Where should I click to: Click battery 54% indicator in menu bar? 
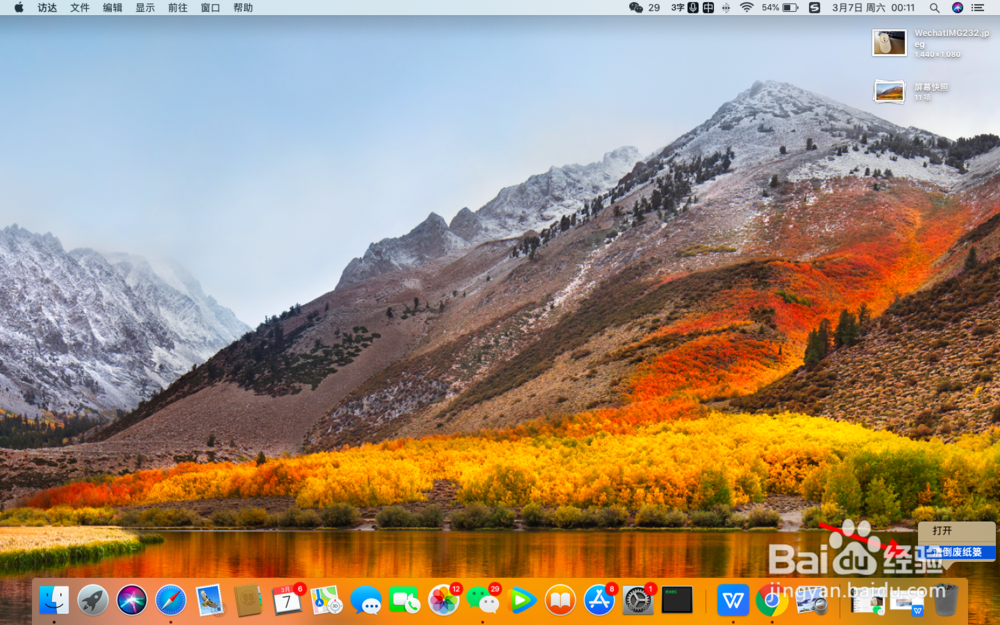coord(779,8)
